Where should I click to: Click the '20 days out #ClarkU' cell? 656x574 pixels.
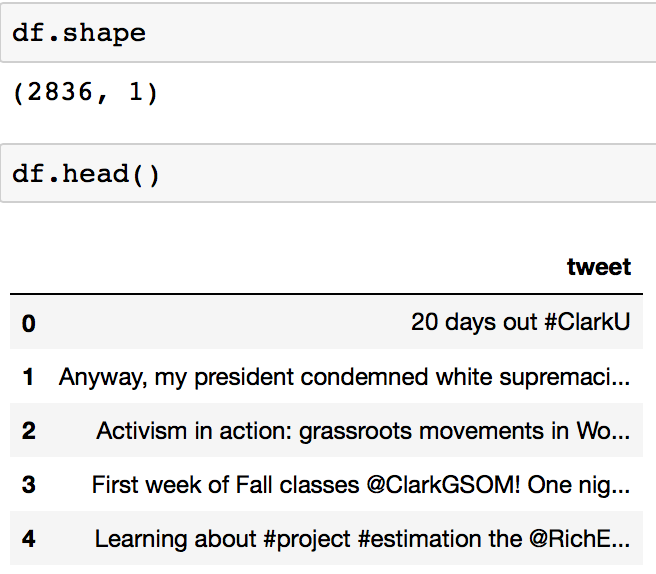point(520,322)
